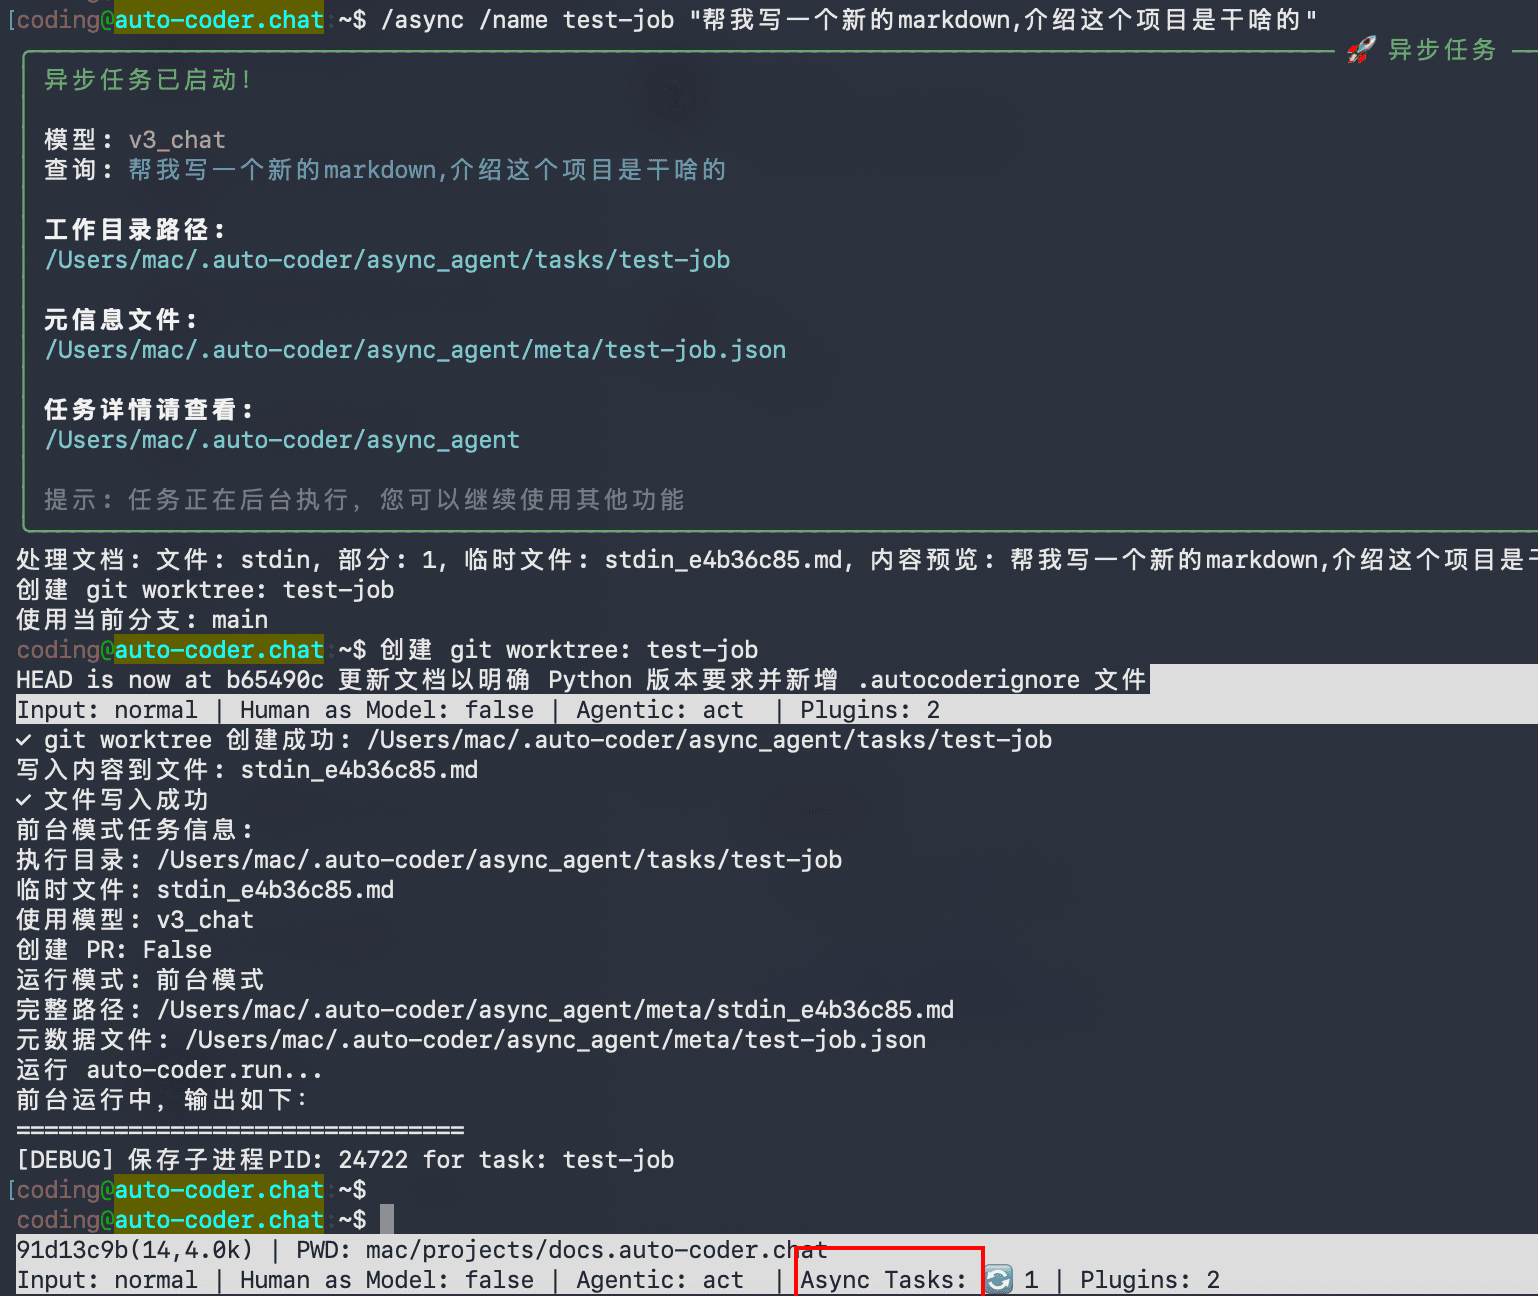
Task: Open the 工作目录路径 tasks/test-job path
Action: [387, 260]
